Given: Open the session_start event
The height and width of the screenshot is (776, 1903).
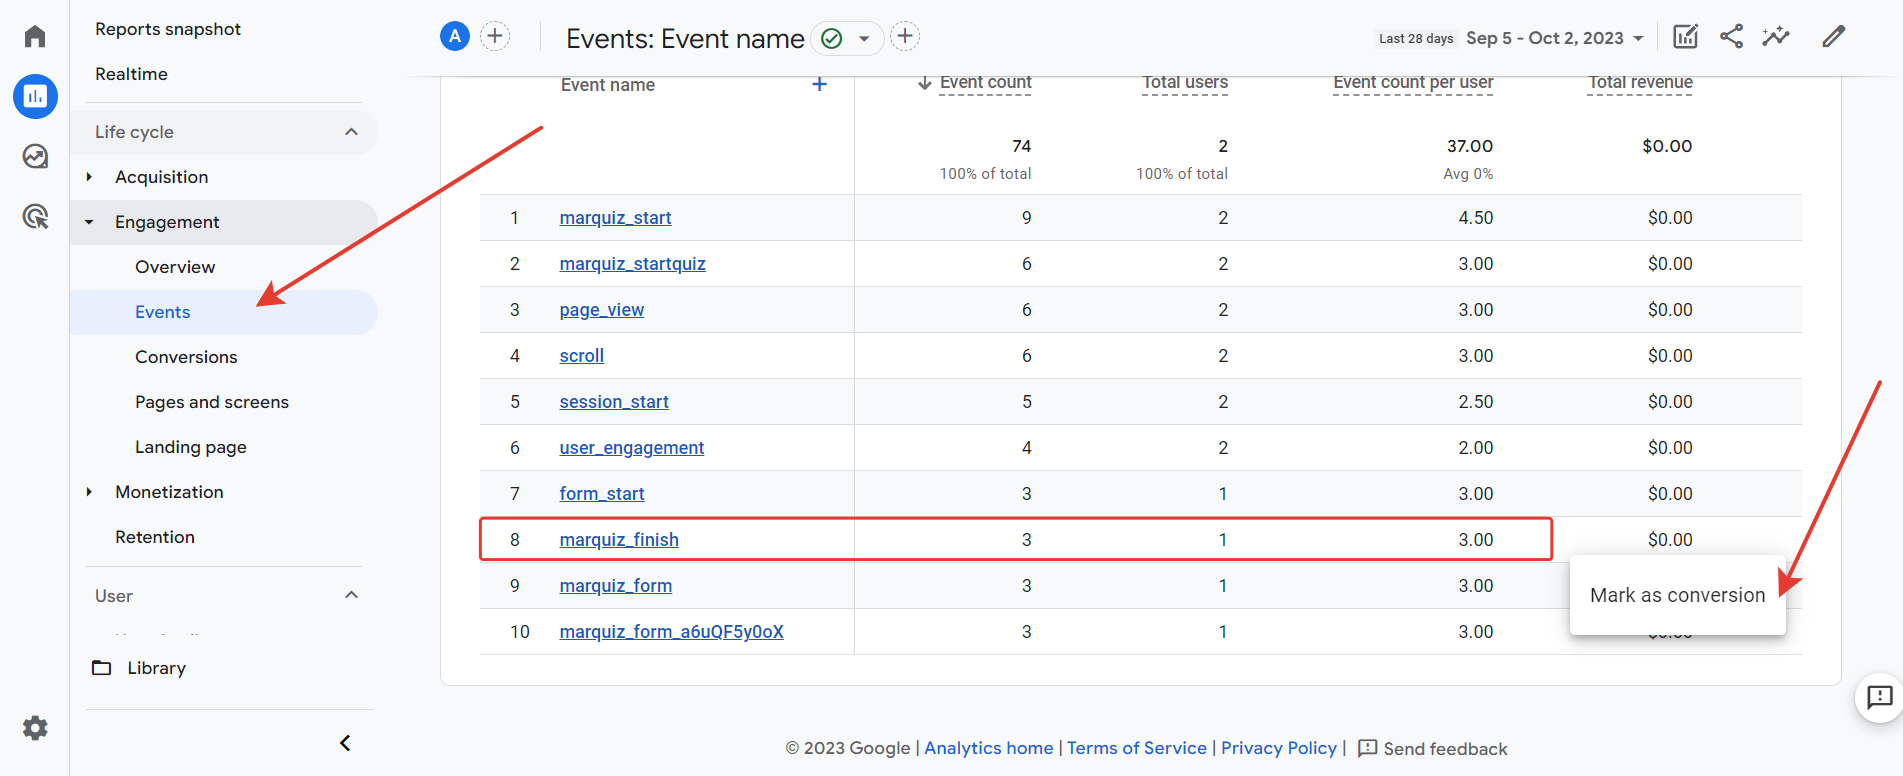Looking at the screenshot, I should point(614,402).
